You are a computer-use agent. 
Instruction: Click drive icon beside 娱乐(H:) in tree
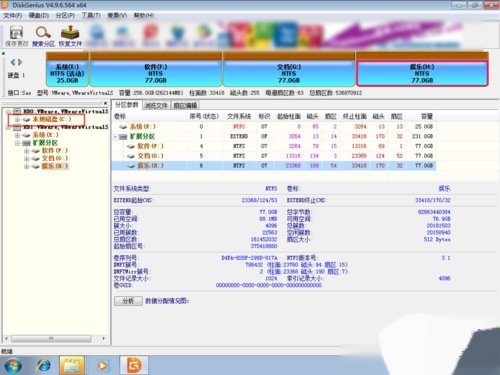point(35,166)
